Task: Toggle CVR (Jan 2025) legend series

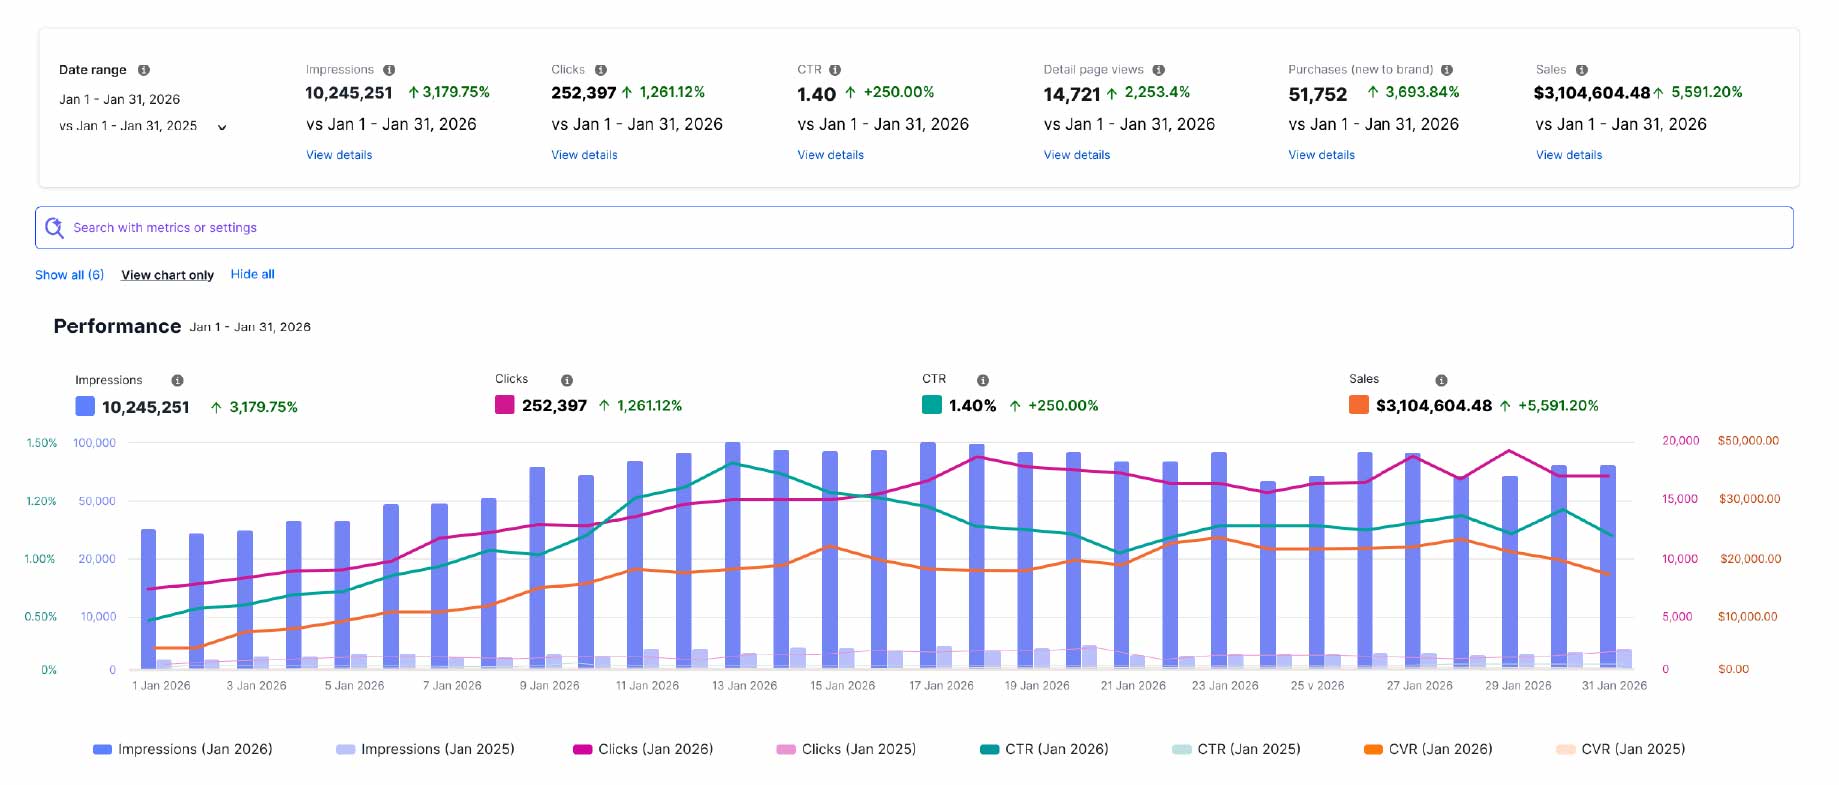Action: [1620, 749]
